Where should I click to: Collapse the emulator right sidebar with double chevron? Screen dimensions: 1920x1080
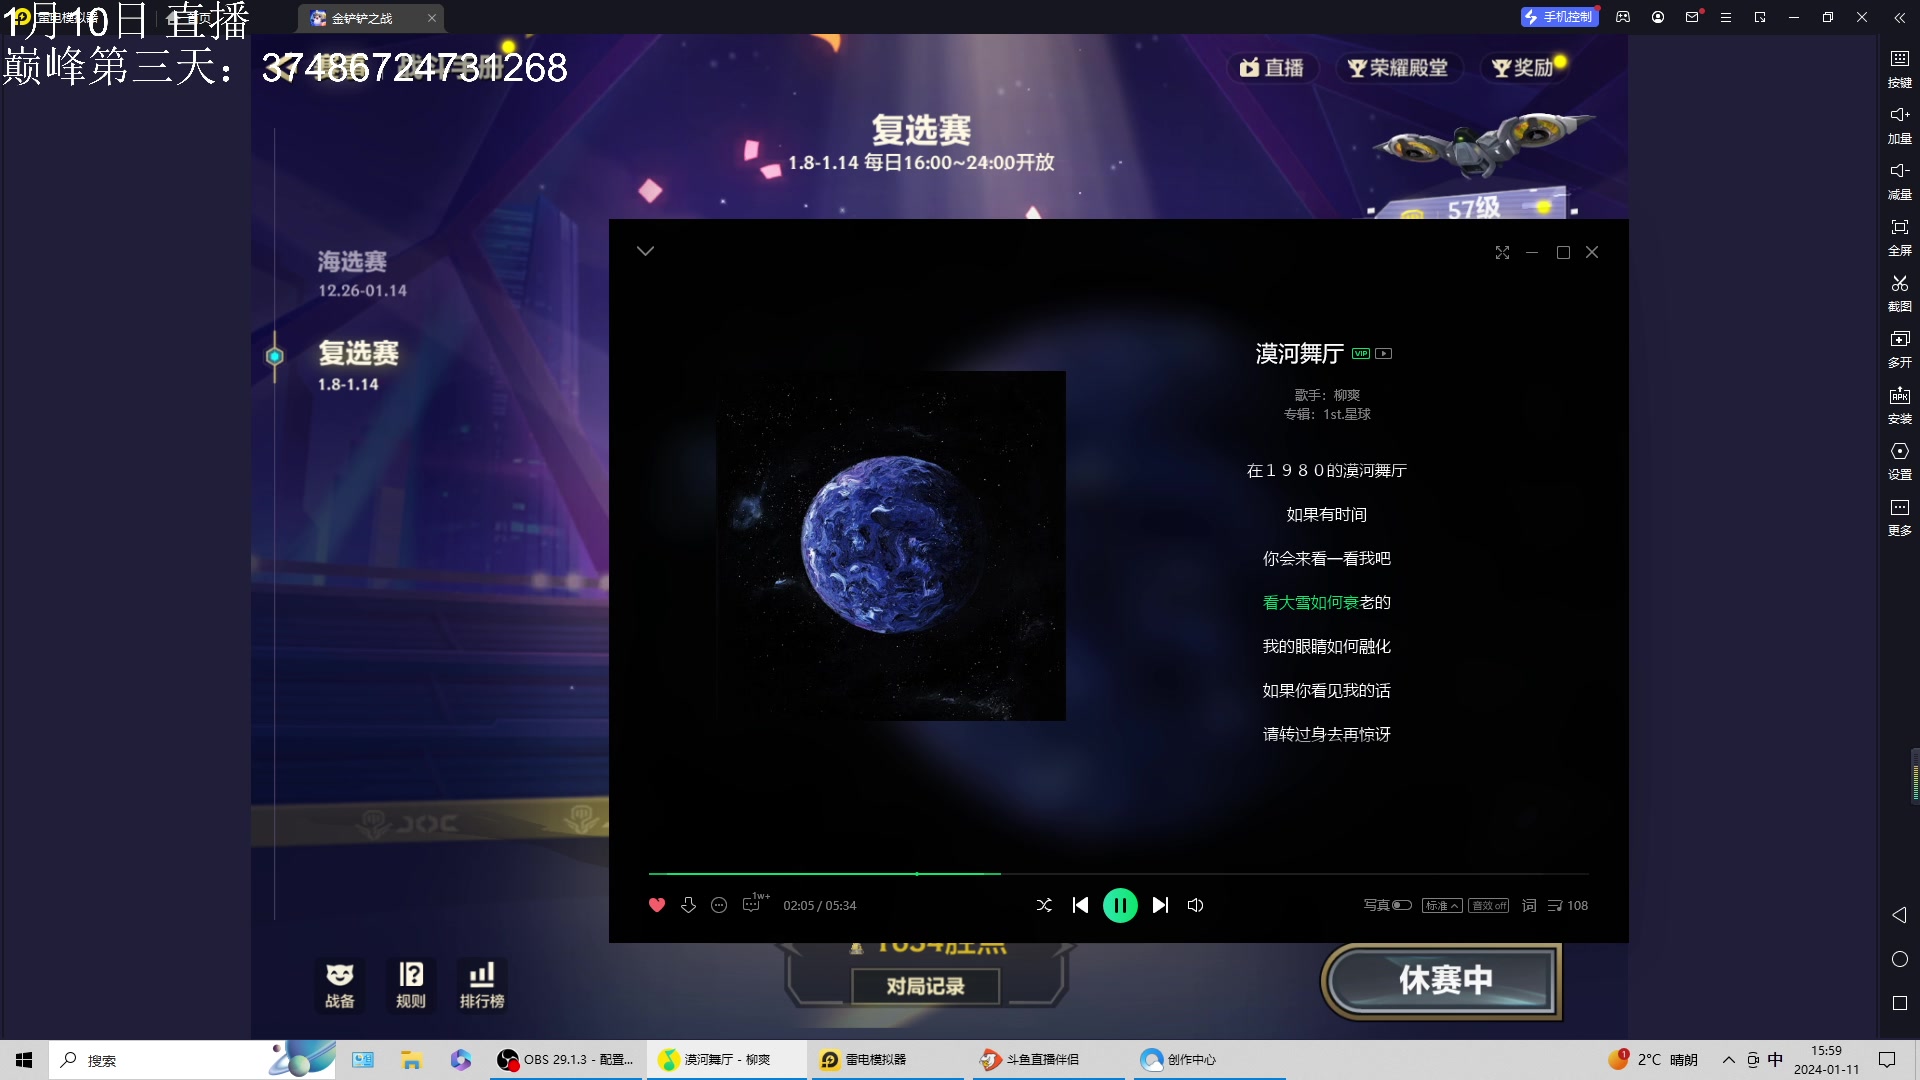tap(1899, 17)
